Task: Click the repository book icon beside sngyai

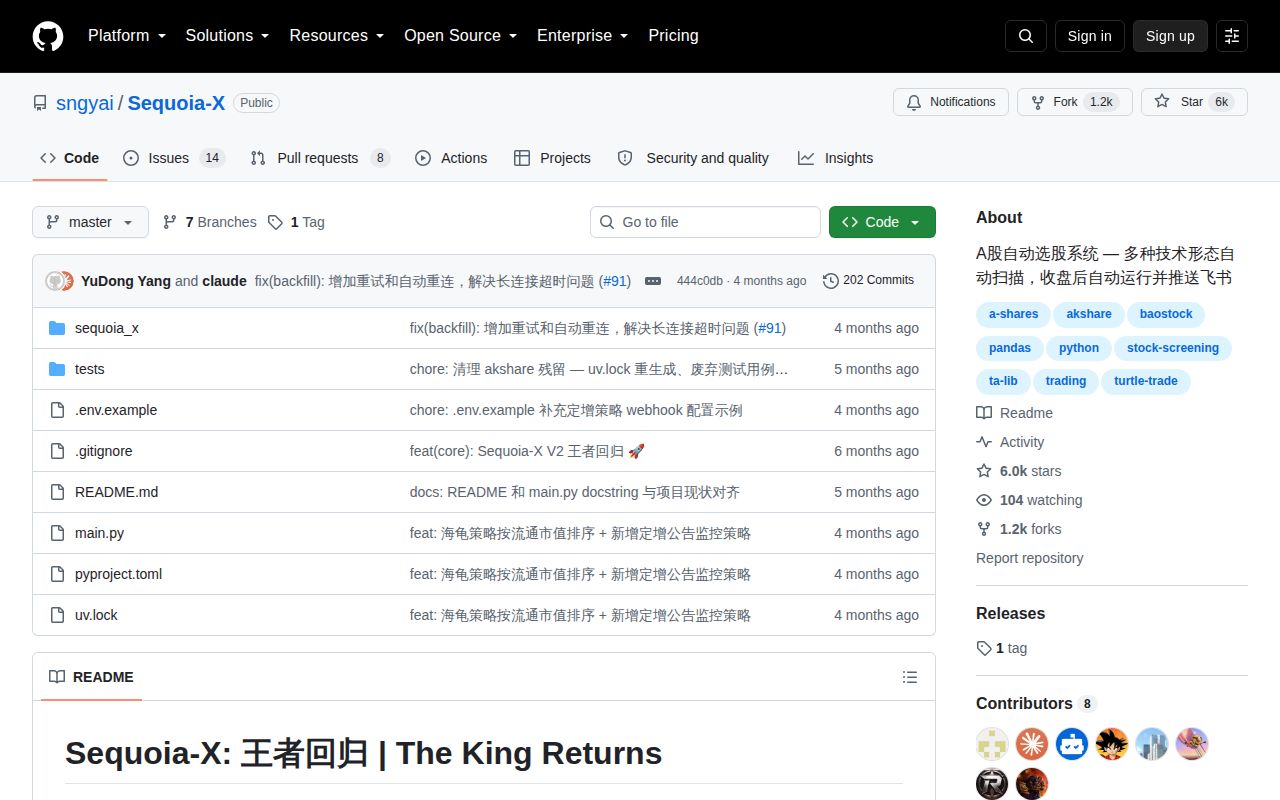Action: tap(40, 103)
